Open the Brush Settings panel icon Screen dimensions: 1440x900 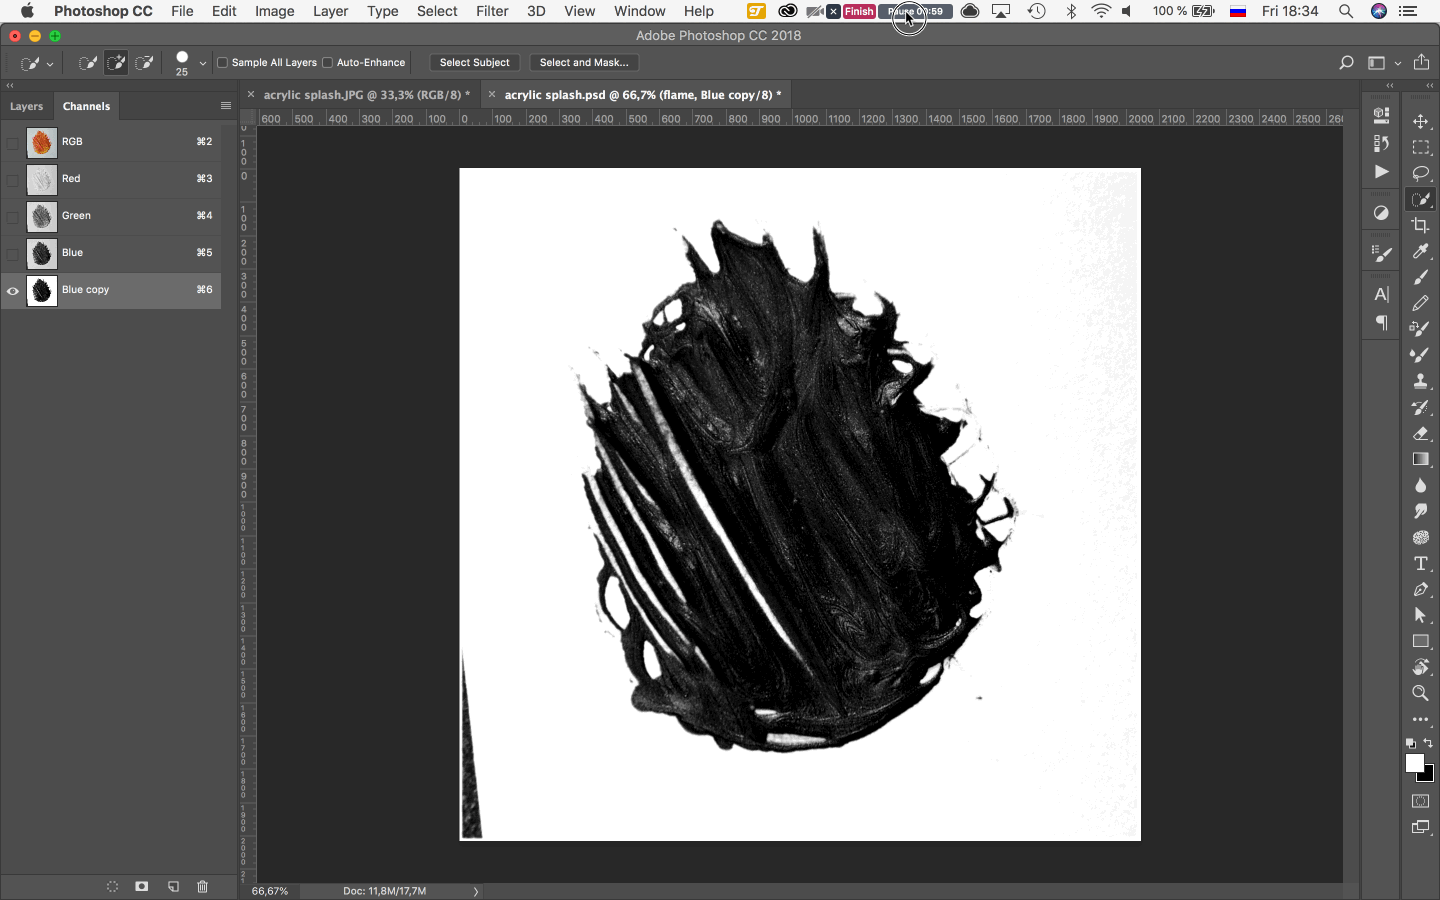click(1381, 254)
